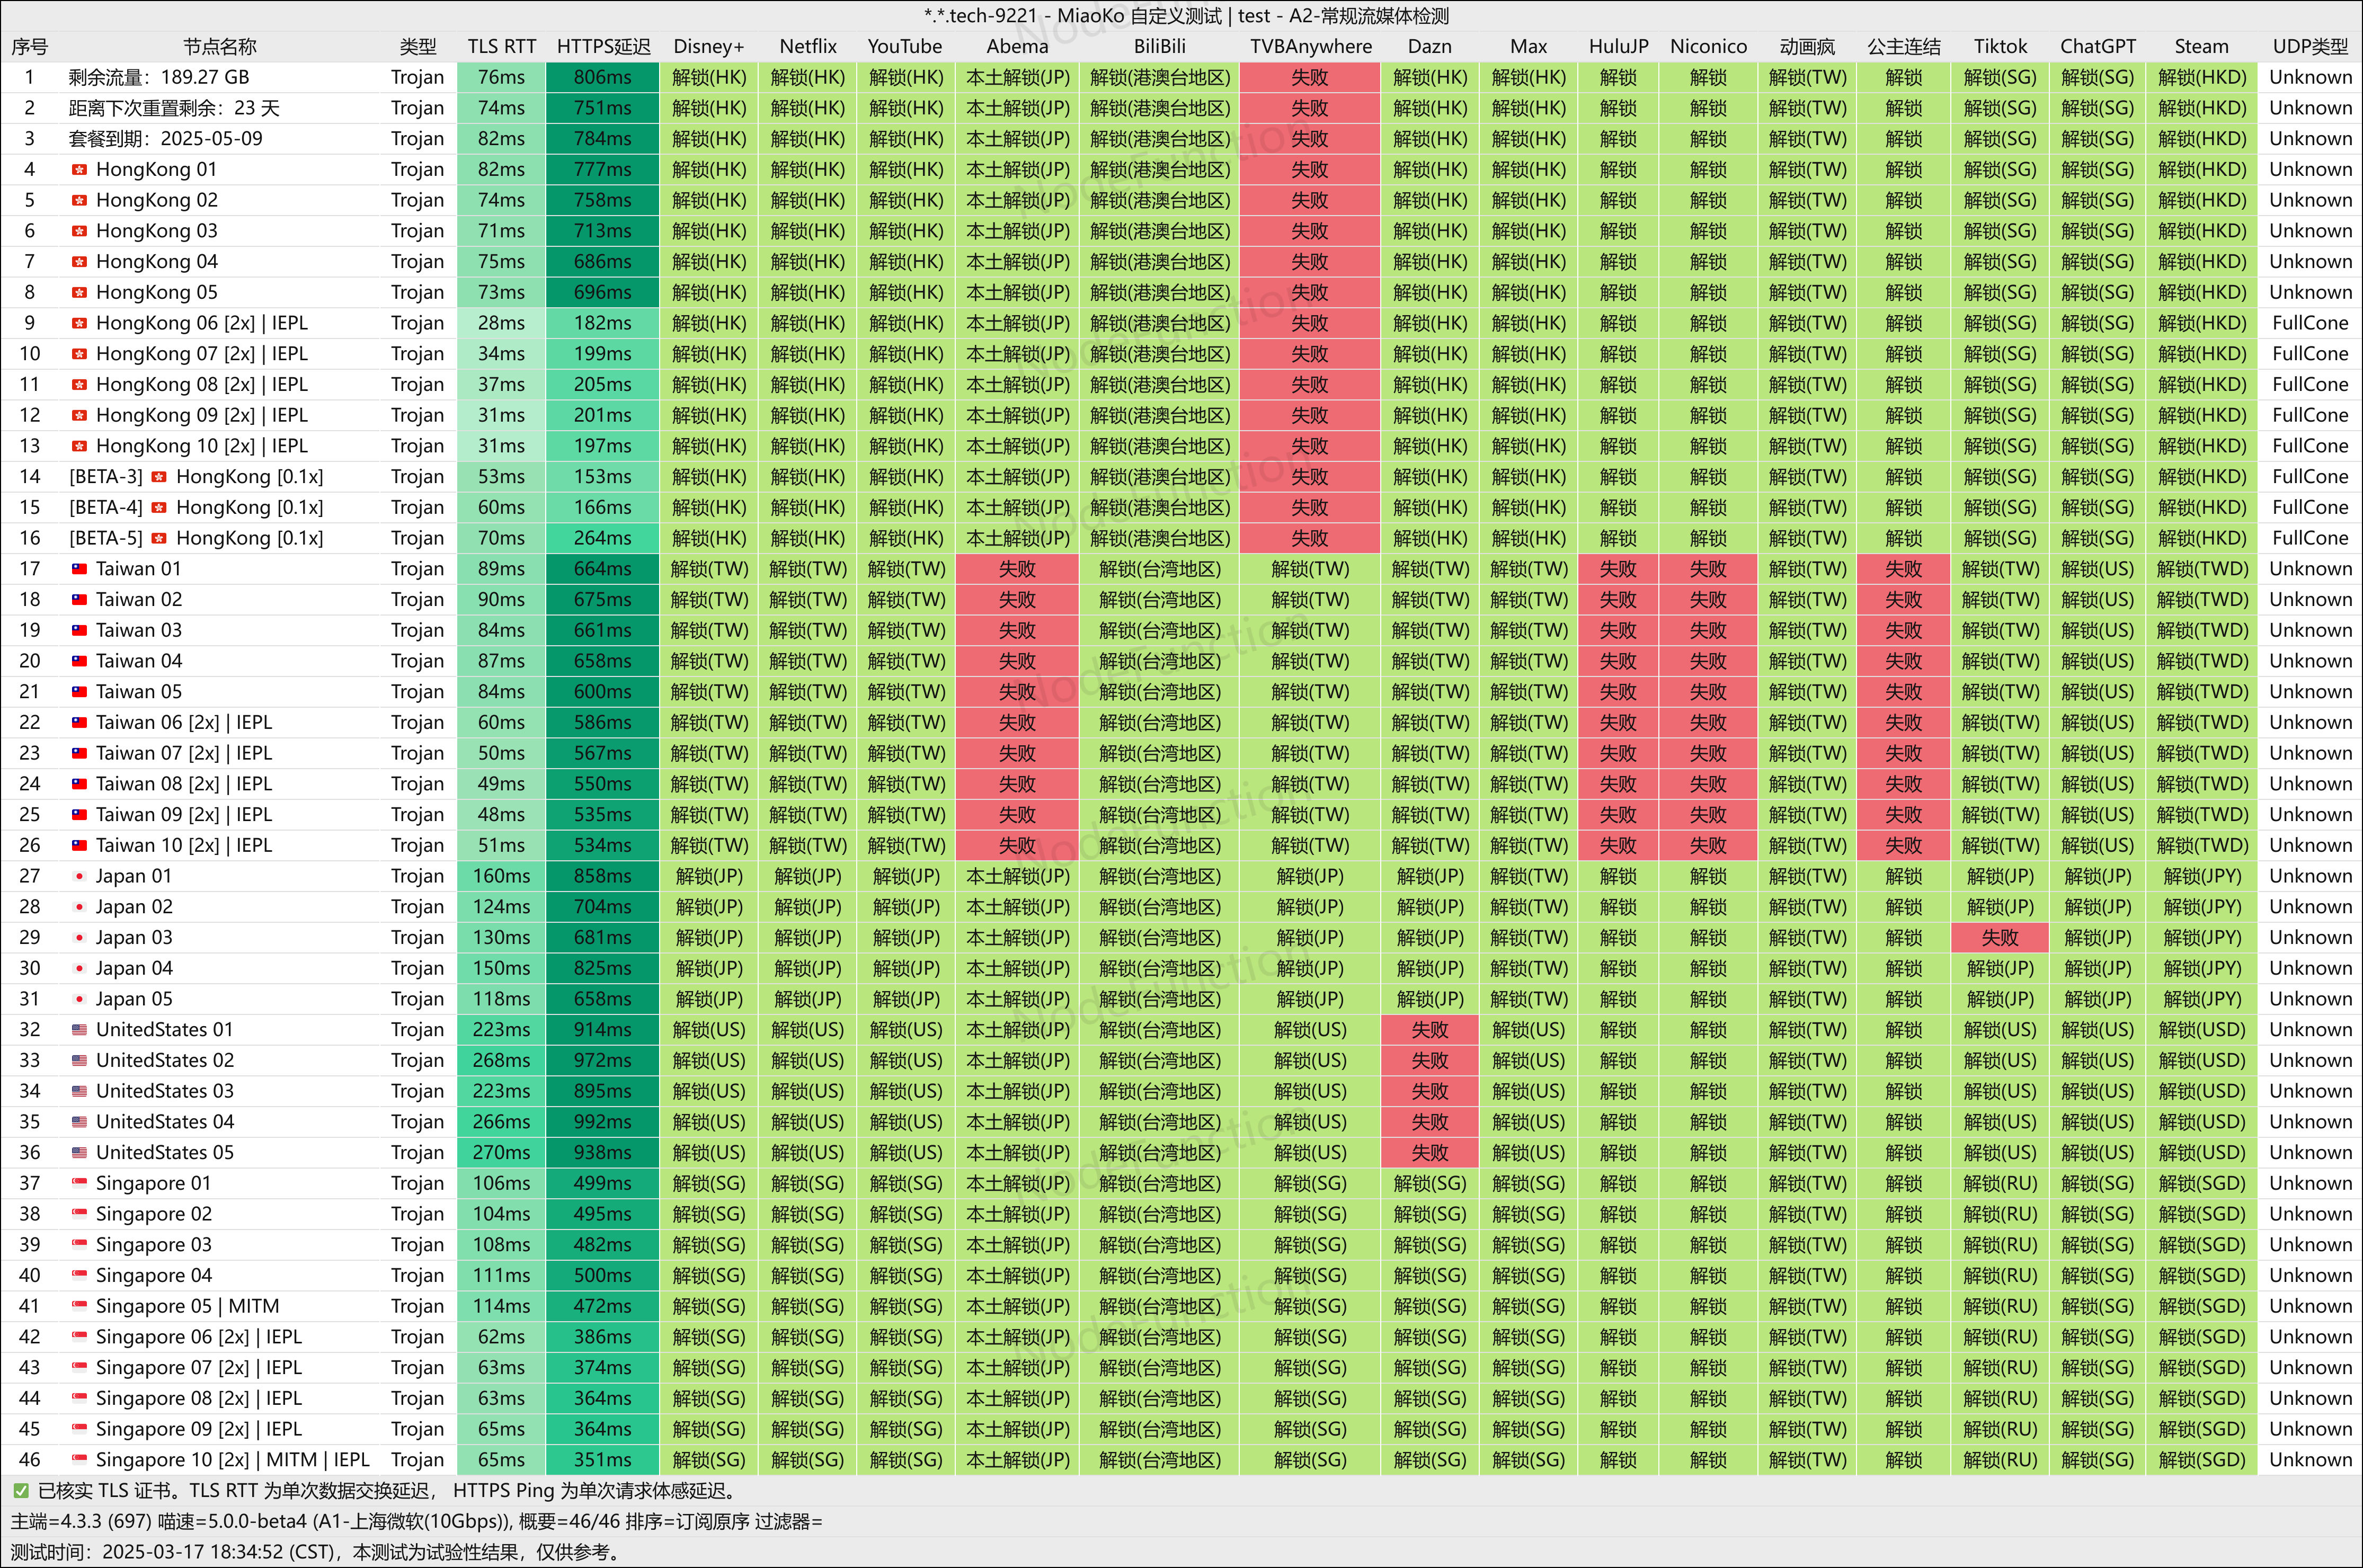Click the 序号 column header

(29, 47)
